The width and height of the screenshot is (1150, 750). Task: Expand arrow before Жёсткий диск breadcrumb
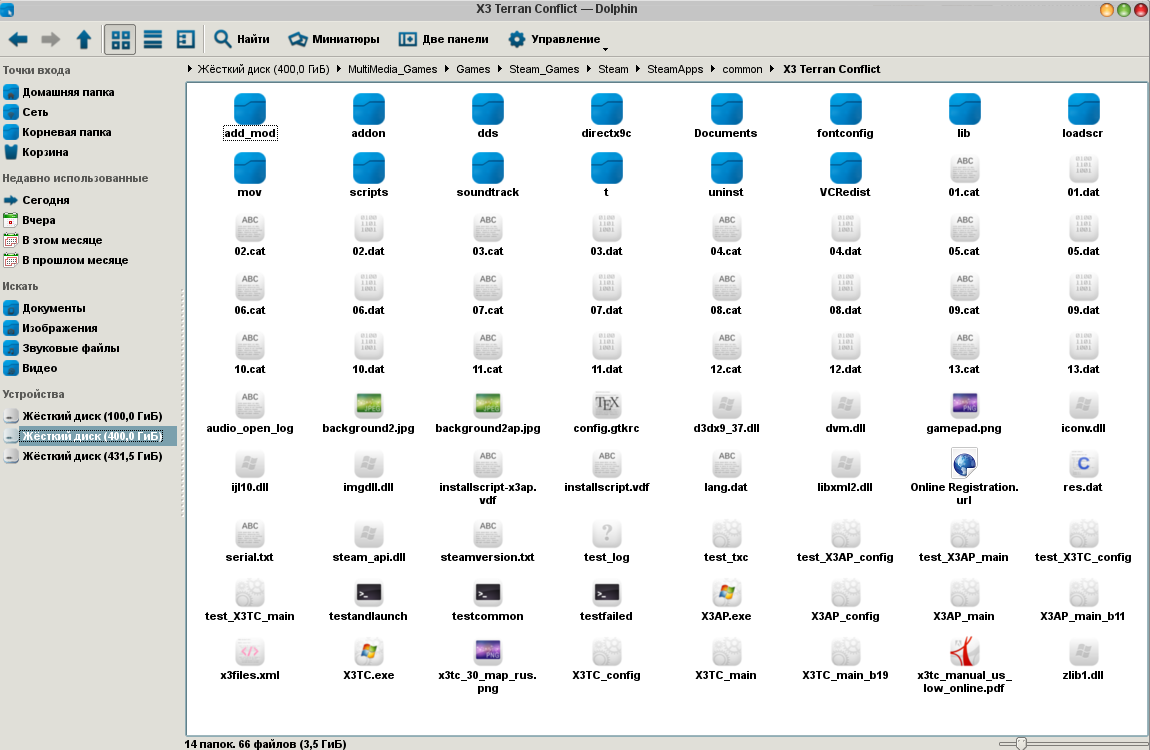click(x=190, y=69)
